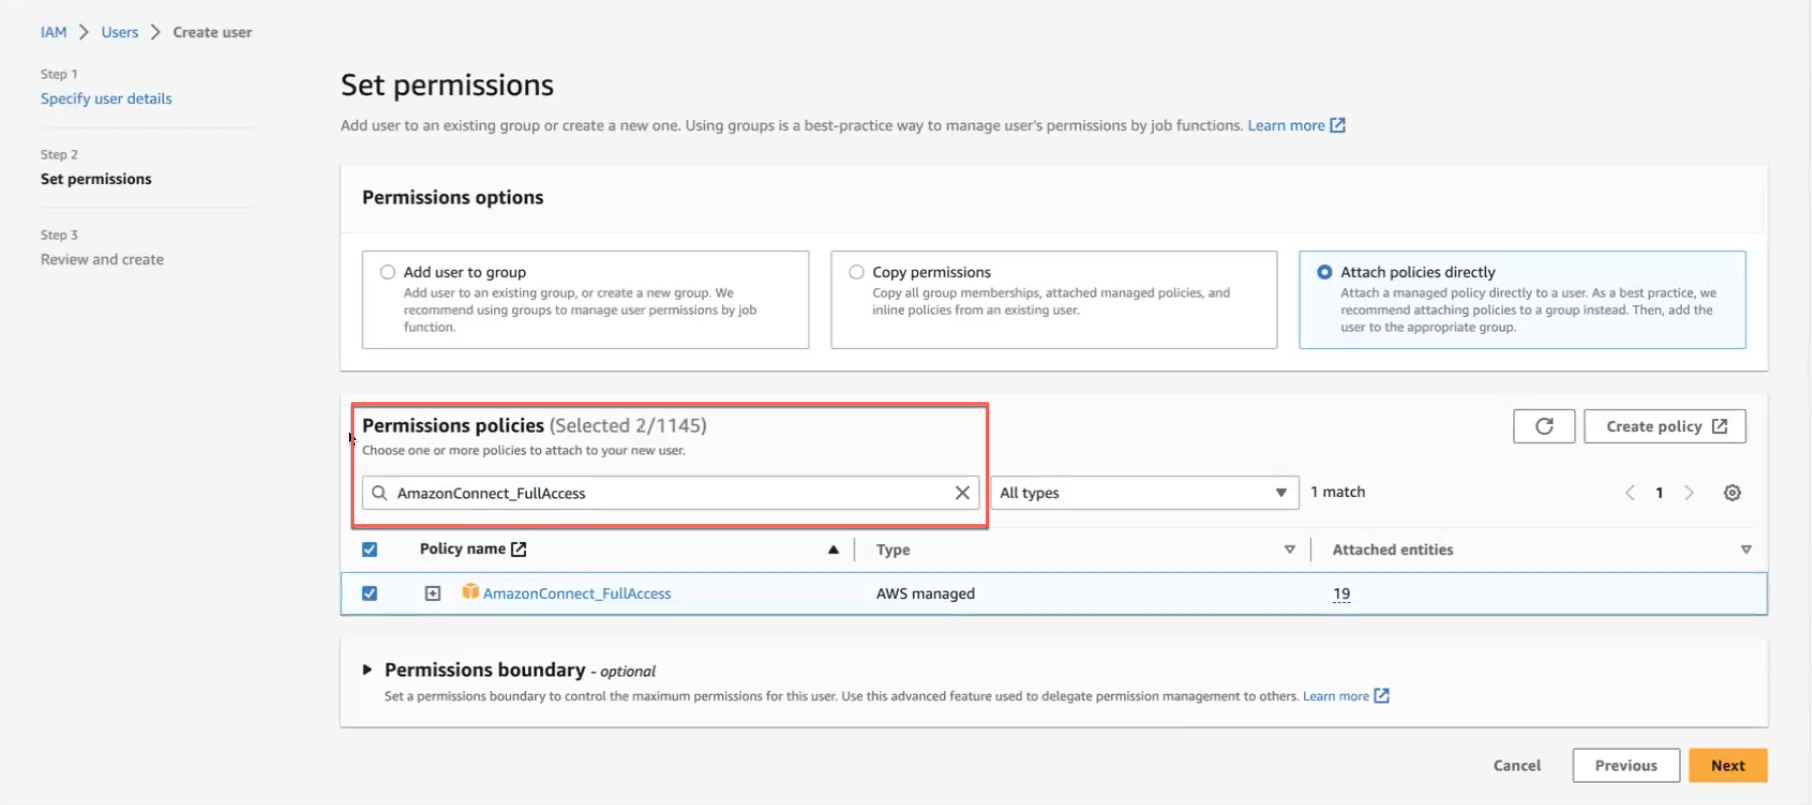Click Create user breadcrumb text

click(212, 32)
